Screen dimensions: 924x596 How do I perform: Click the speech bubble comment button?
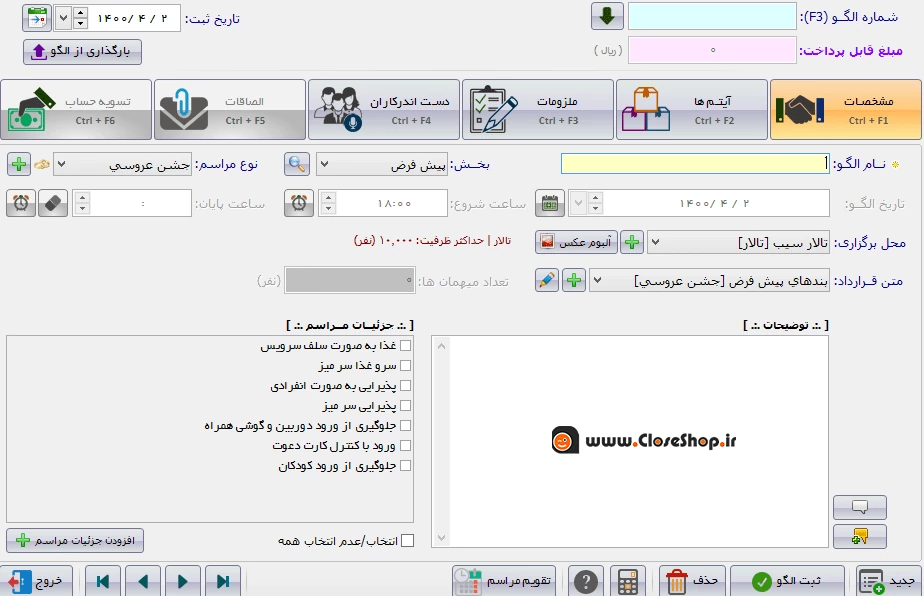(x=860, y=507)
